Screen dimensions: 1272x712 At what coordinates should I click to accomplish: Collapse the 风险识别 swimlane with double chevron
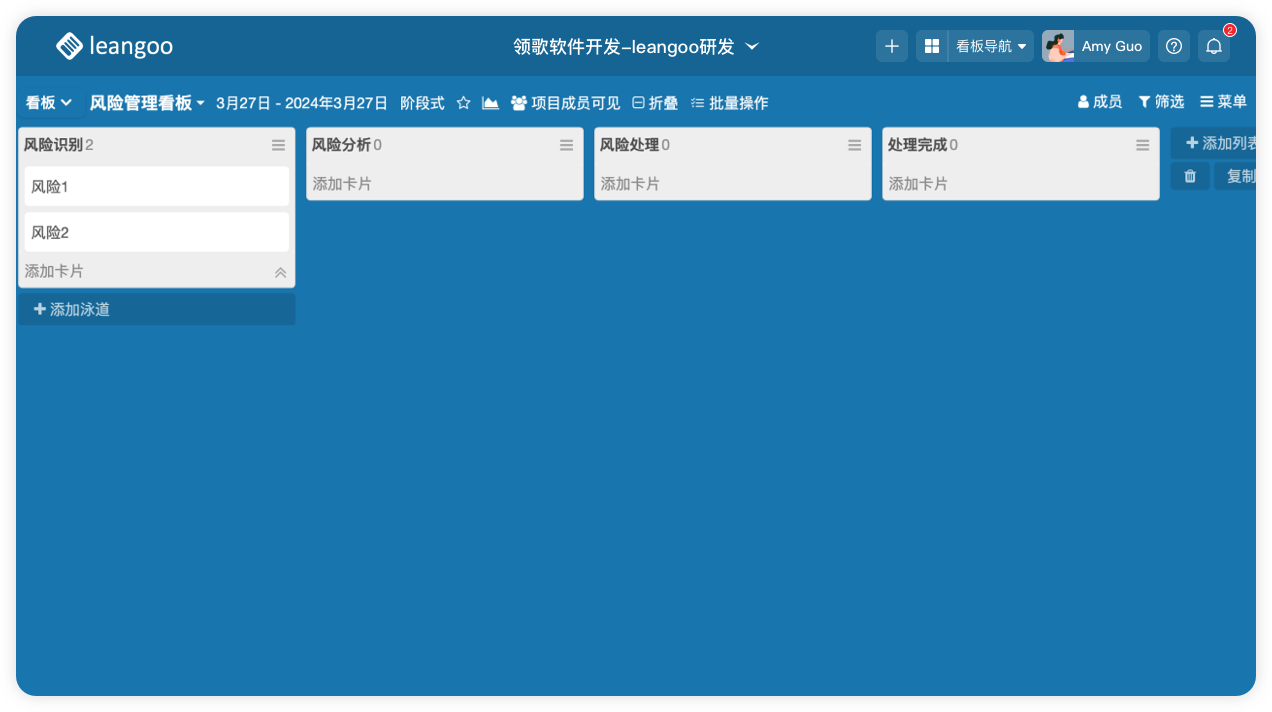pyautogui.click(x=280, y=272)
